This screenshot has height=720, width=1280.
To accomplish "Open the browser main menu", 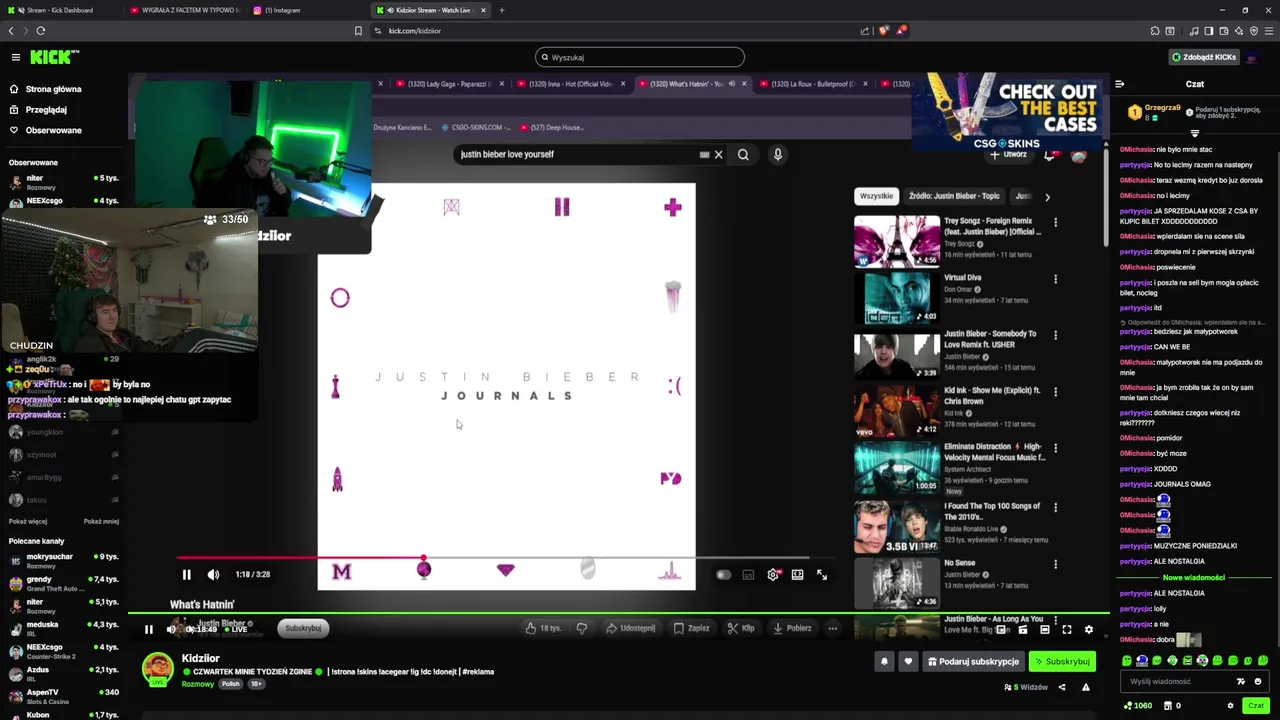I will tap(1268, 31).
